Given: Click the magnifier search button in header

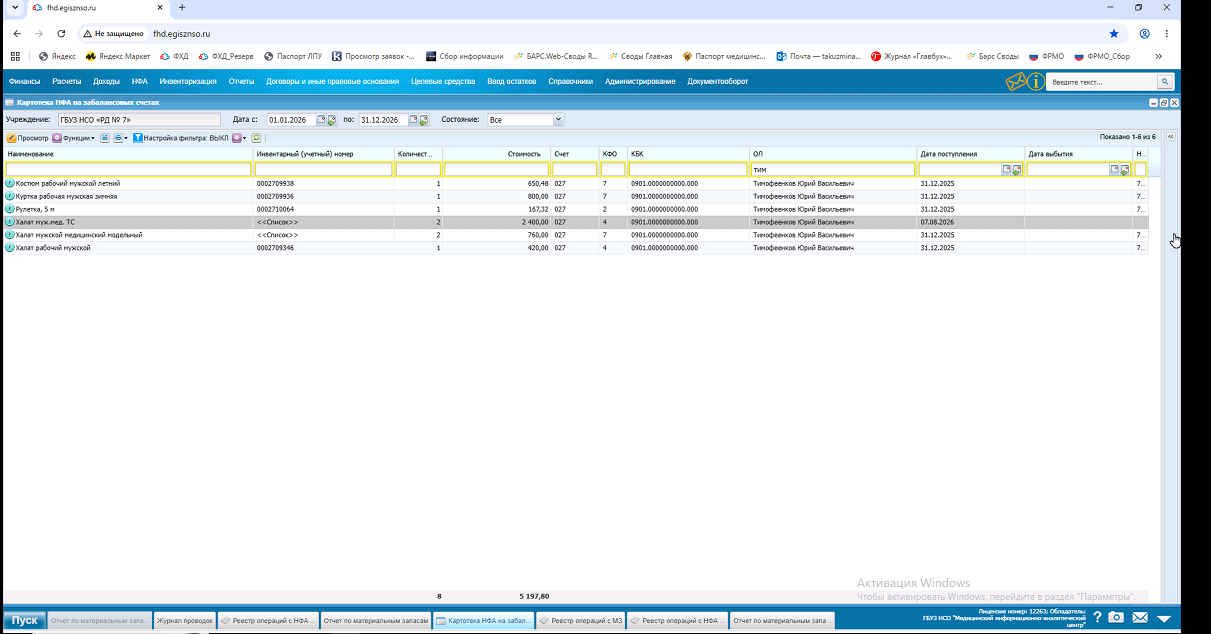Looking at the screenshot, I should click(1165, 82).
